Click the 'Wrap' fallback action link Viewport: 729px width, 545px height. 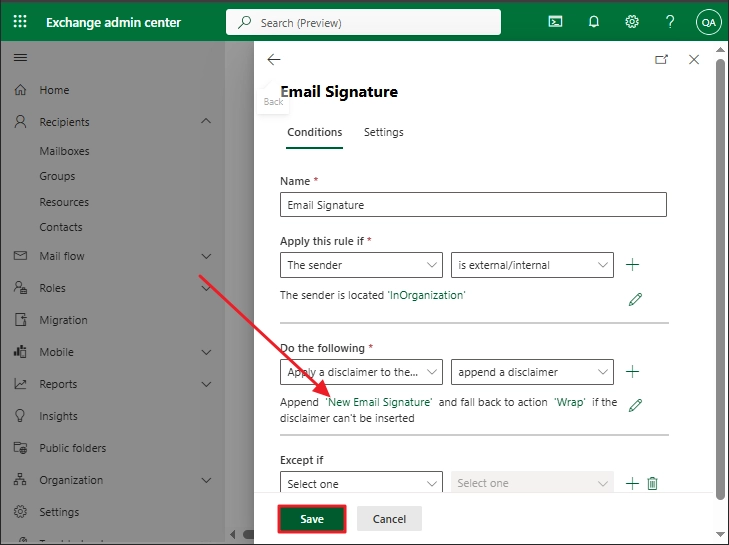(570, 402)
